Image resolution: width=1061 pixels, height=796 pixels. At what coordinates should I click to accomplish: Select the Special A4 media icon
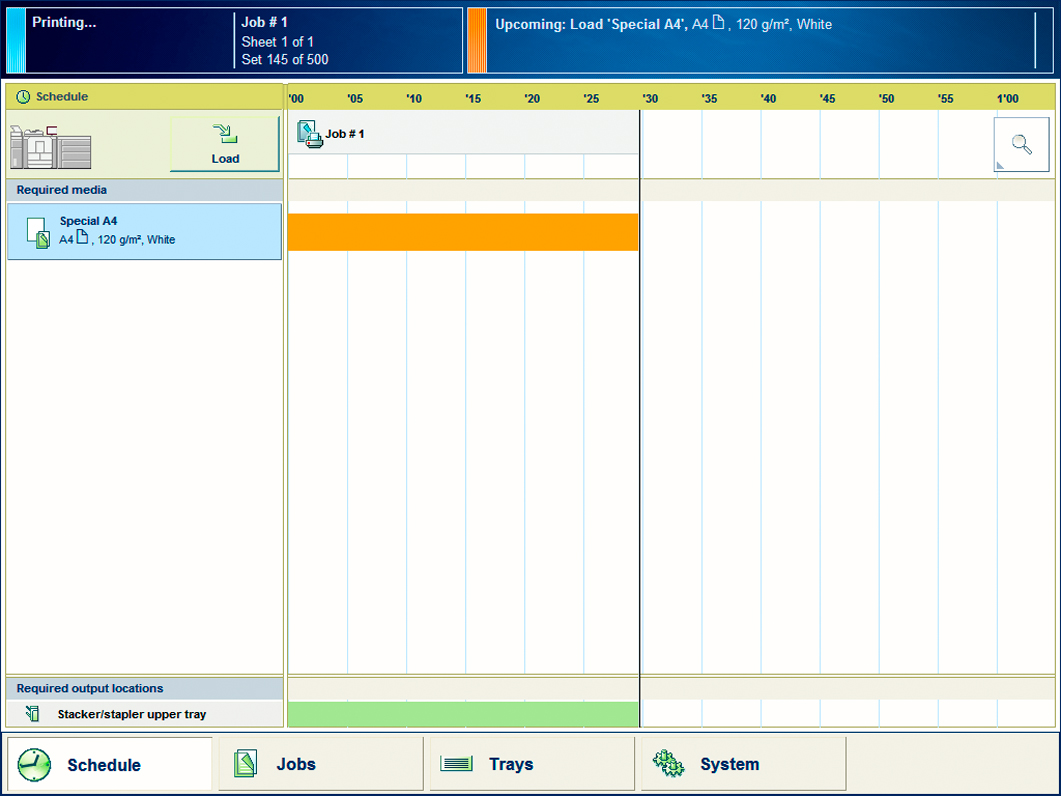[x=37, y=232]
